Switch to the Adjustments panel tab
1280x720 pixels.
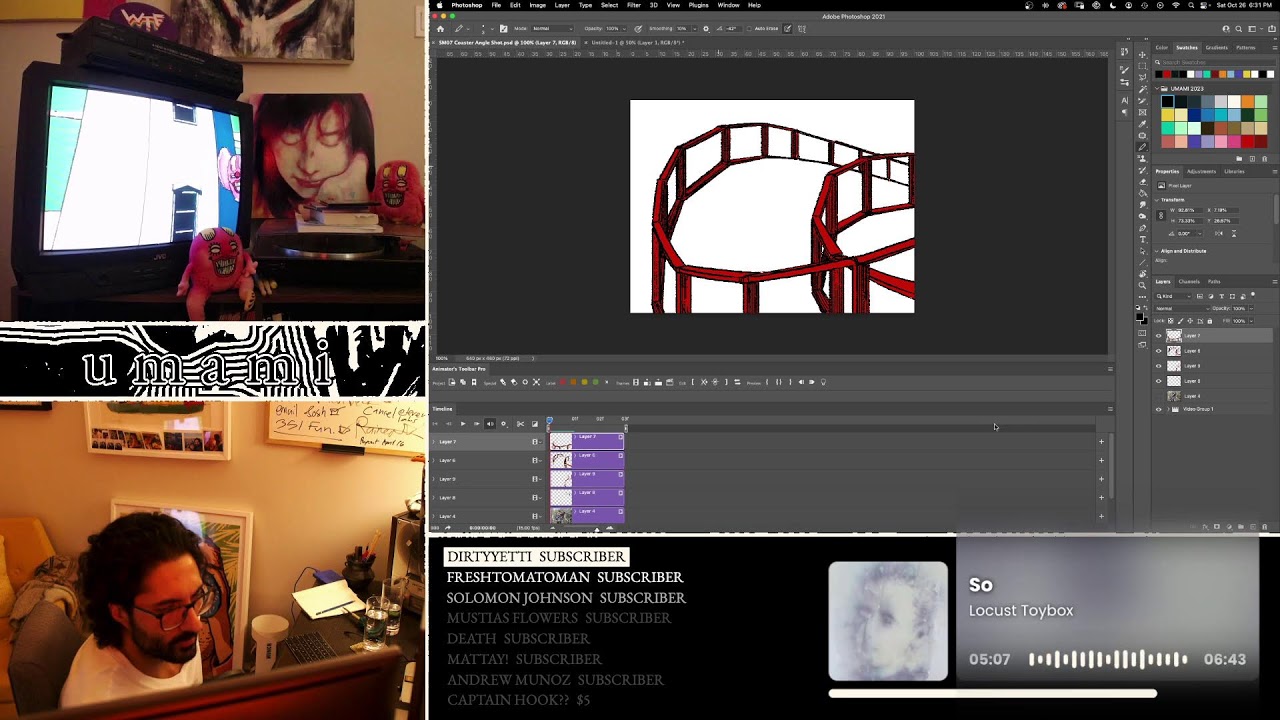tap(1201, 171)
